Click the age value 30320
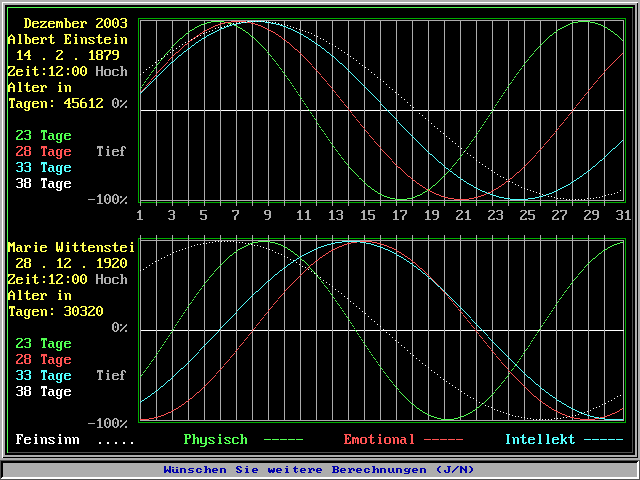This screenshot has height=480, width=640. point(84,311)
